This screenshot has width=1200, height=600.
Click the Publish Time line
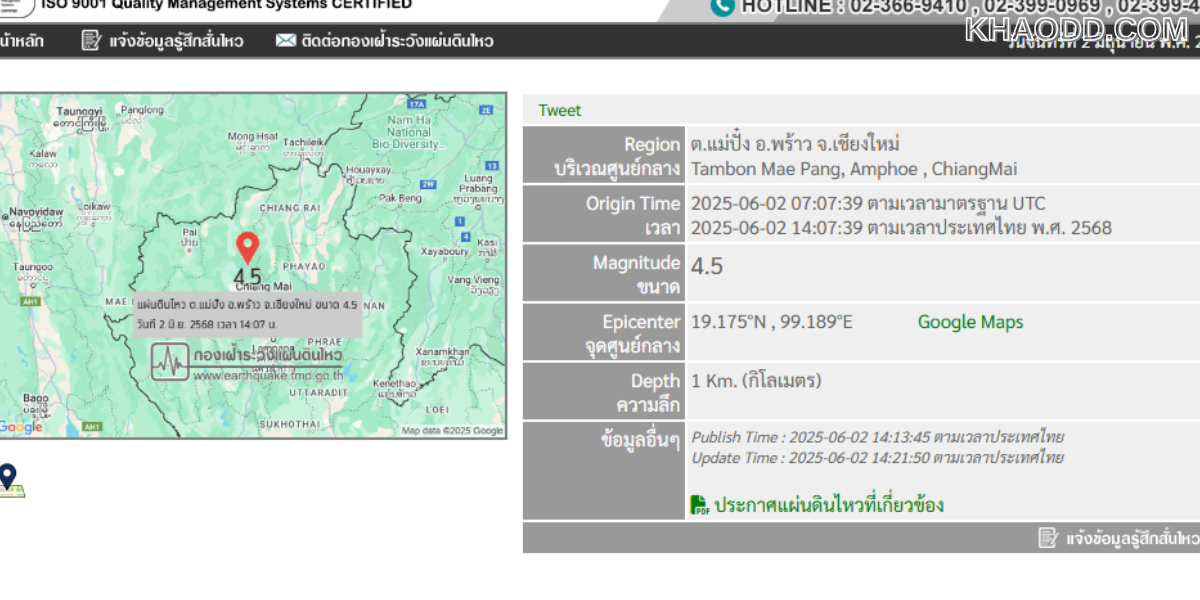pyautogui.click(x=878, y=437)
